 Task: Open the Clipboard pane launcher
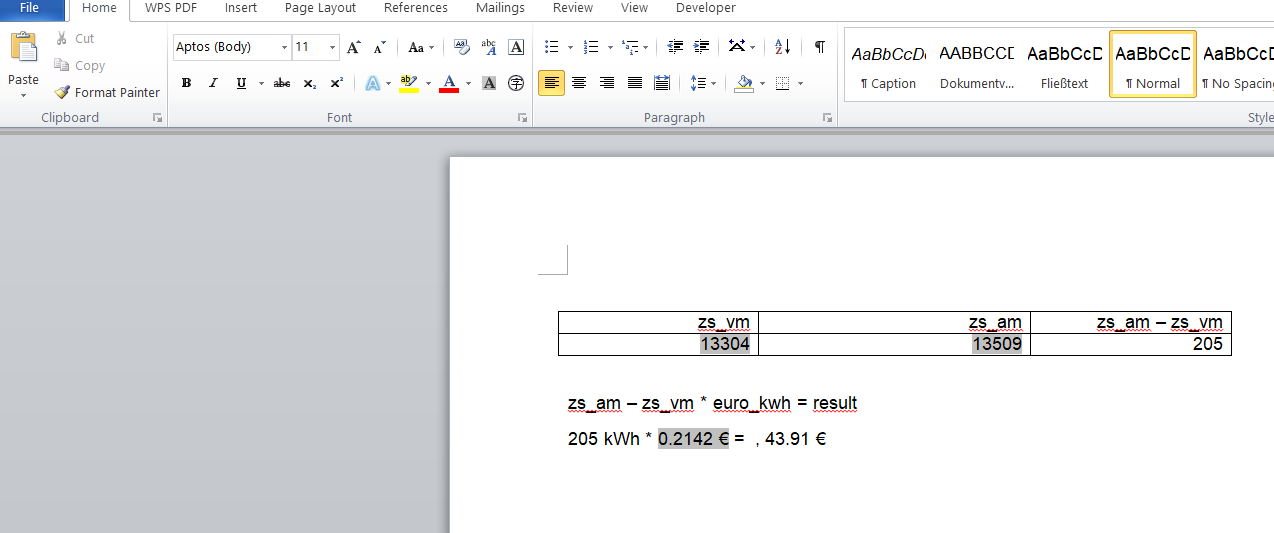click(157, 118)
